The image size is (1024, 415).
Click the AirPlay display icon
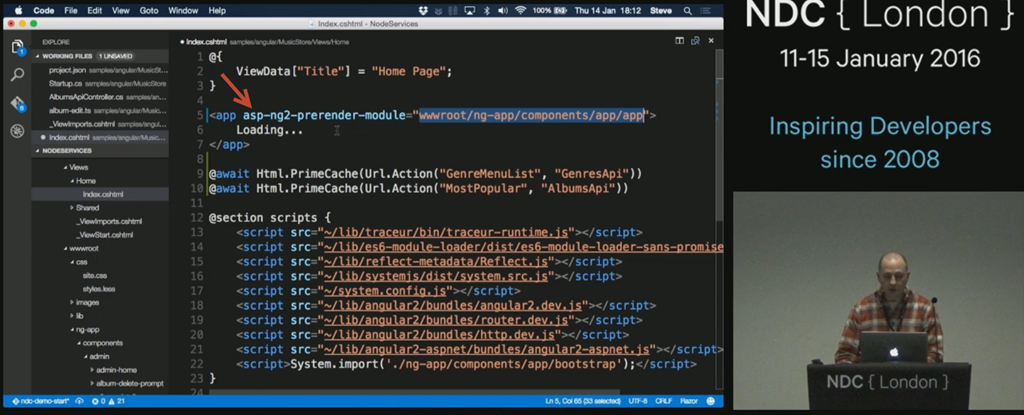point(470,10)
